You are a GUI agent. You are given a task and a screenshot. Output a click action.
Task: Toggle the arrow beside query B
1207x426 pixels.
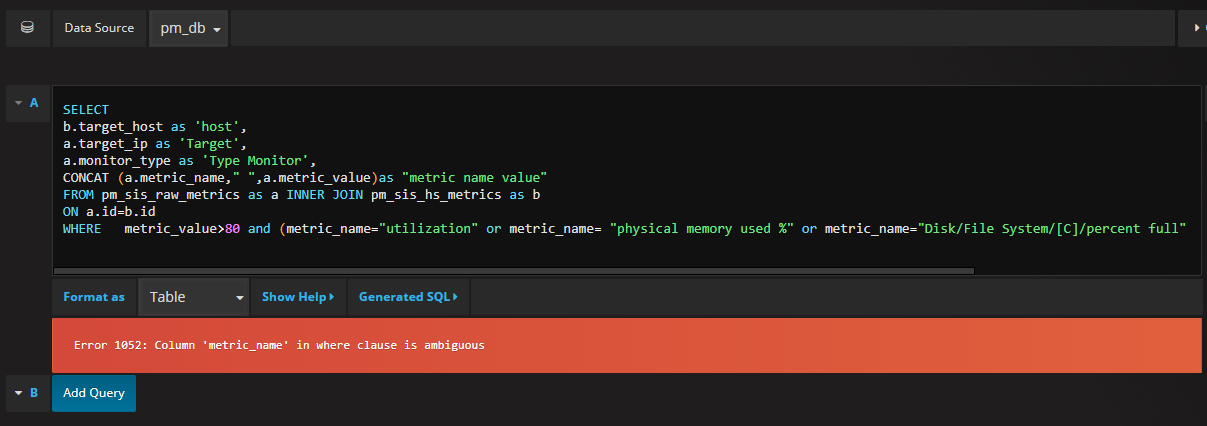click(18, 393)
